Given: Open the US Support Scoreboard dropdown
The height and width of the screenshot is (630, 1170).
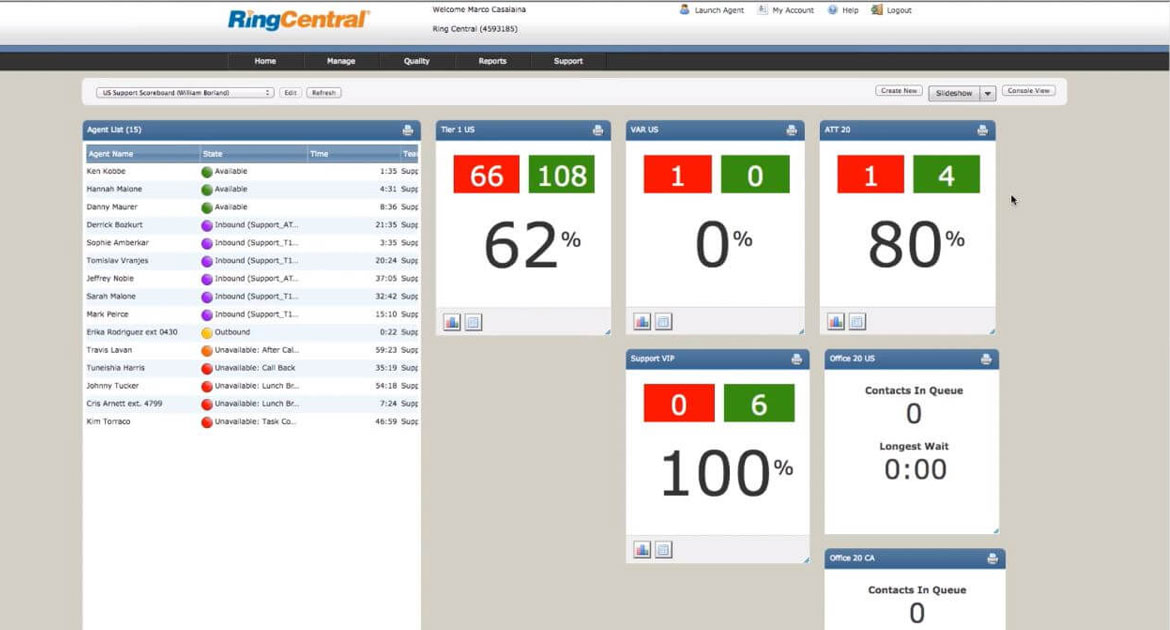Looking at the screenshot, I should (185, 93).
